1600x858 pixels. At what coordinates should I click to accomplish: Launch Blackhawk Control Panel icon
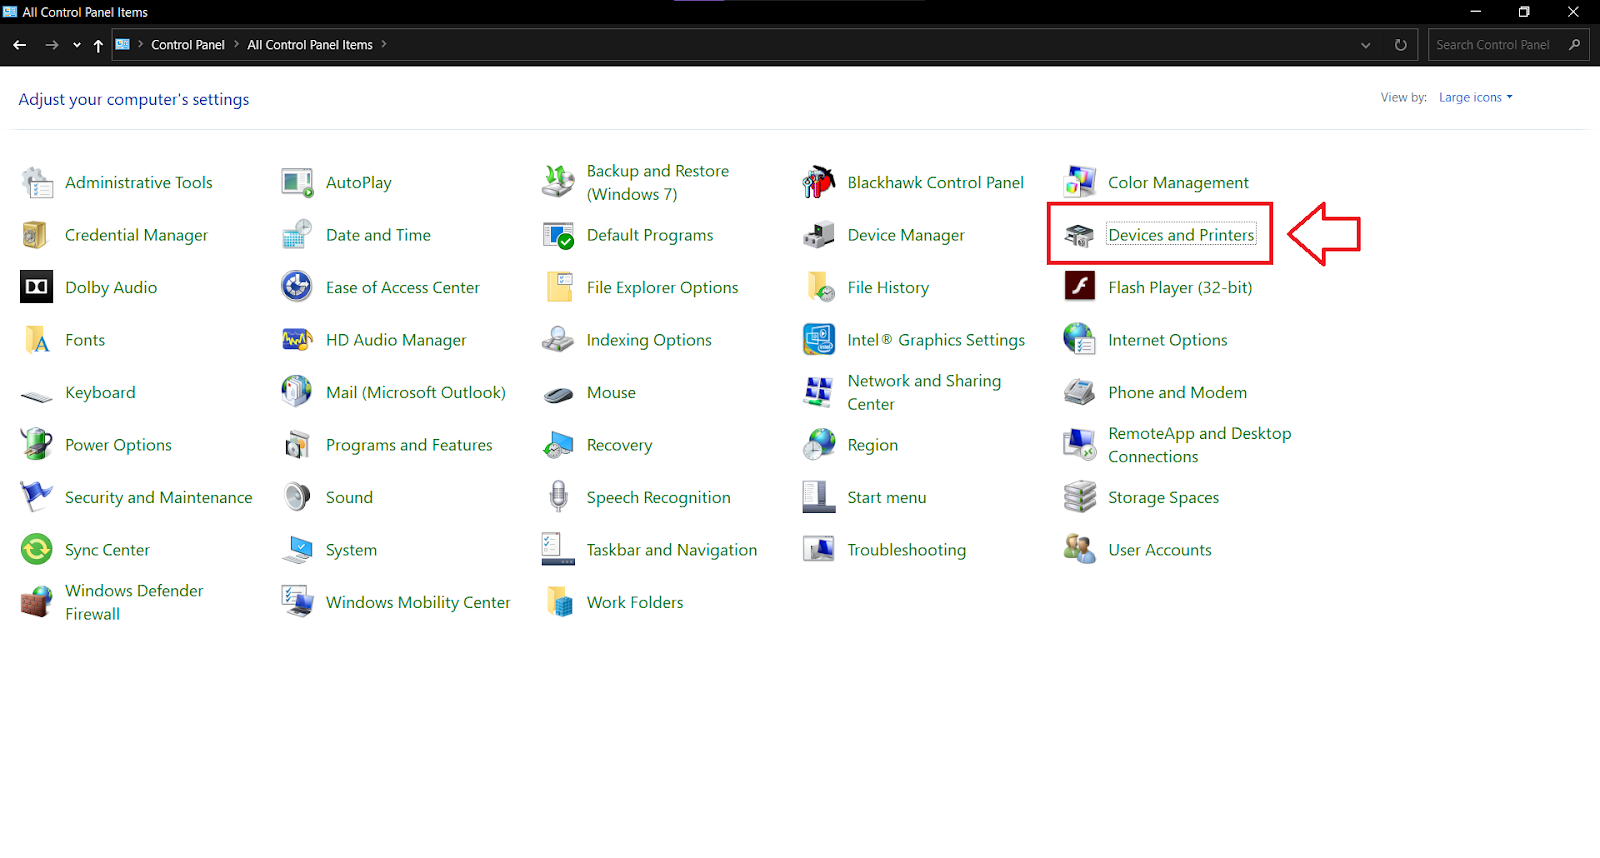point(819,183)
